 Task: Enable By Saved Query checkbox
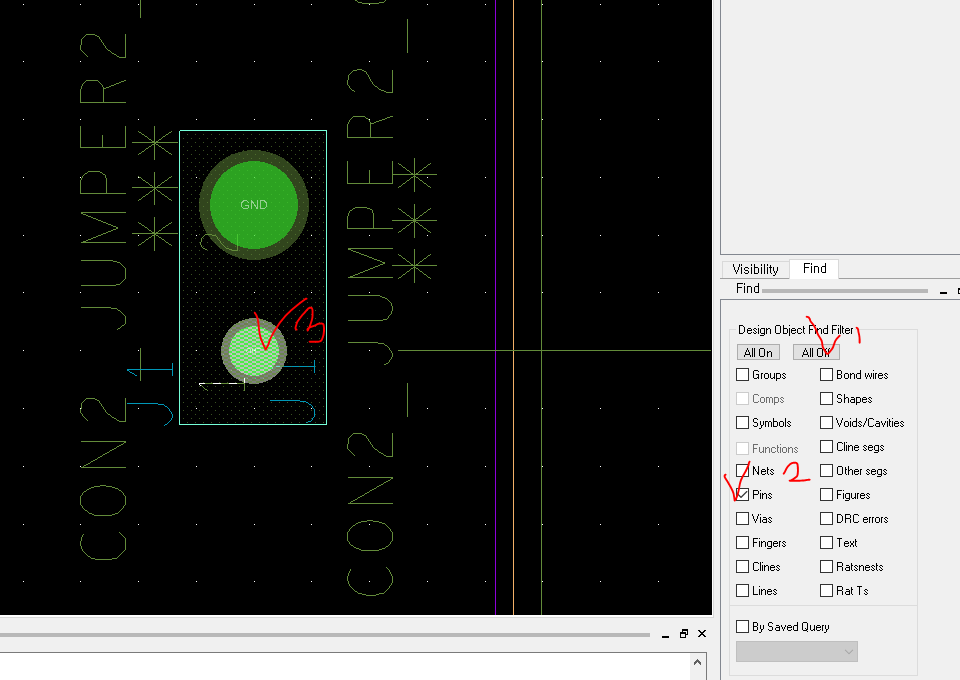click(743, 627)
